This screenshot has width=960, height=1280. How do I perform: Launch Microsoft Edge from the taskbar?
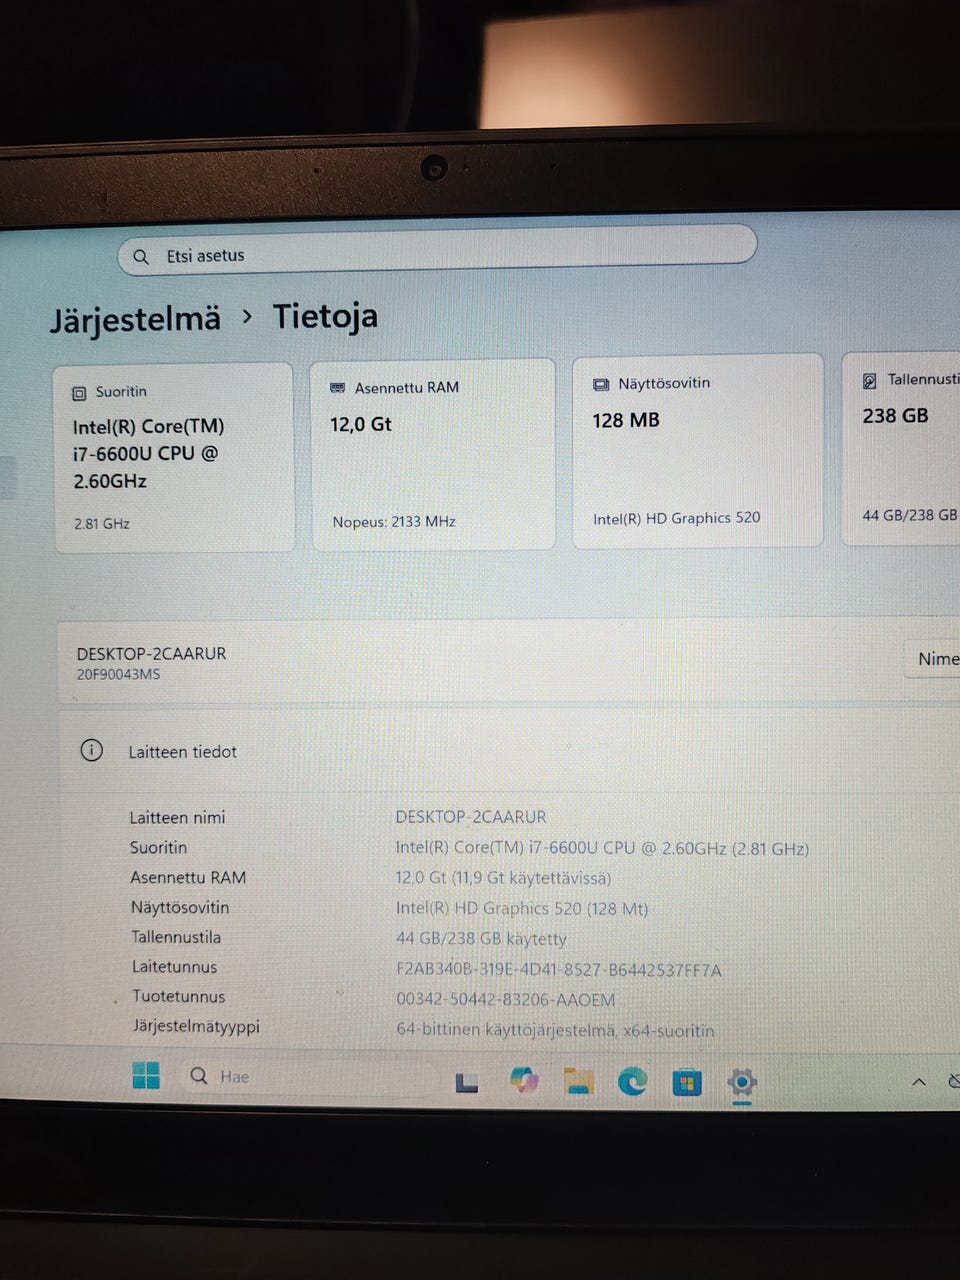632,1082
